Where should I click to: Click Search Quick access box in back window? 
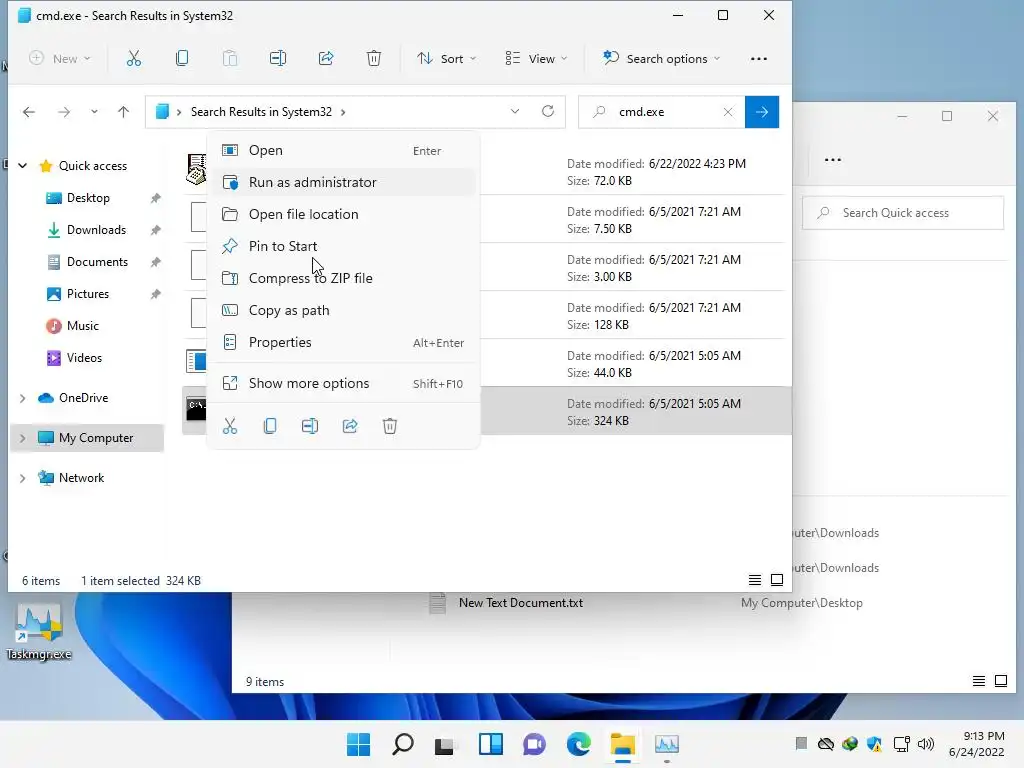(x=903, y=213)
